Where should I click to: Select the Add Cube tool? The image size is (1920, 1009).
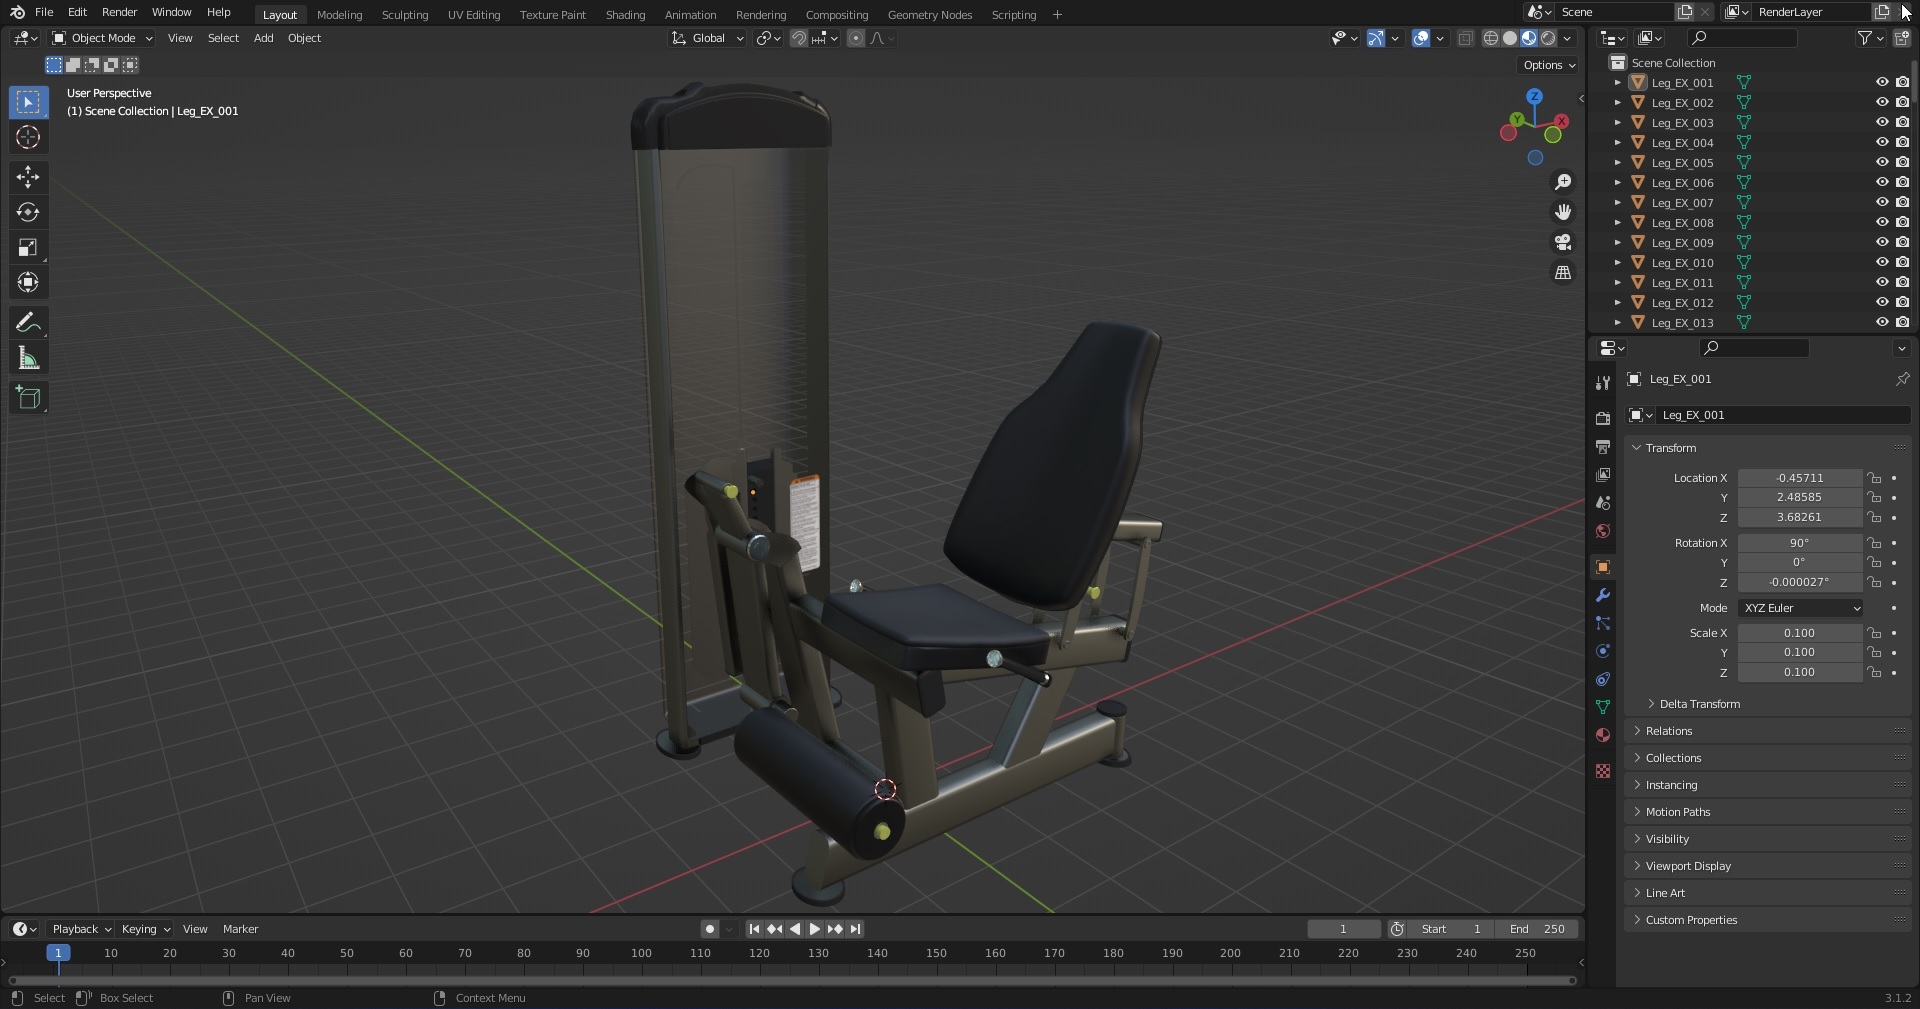[x=28, y=398]
